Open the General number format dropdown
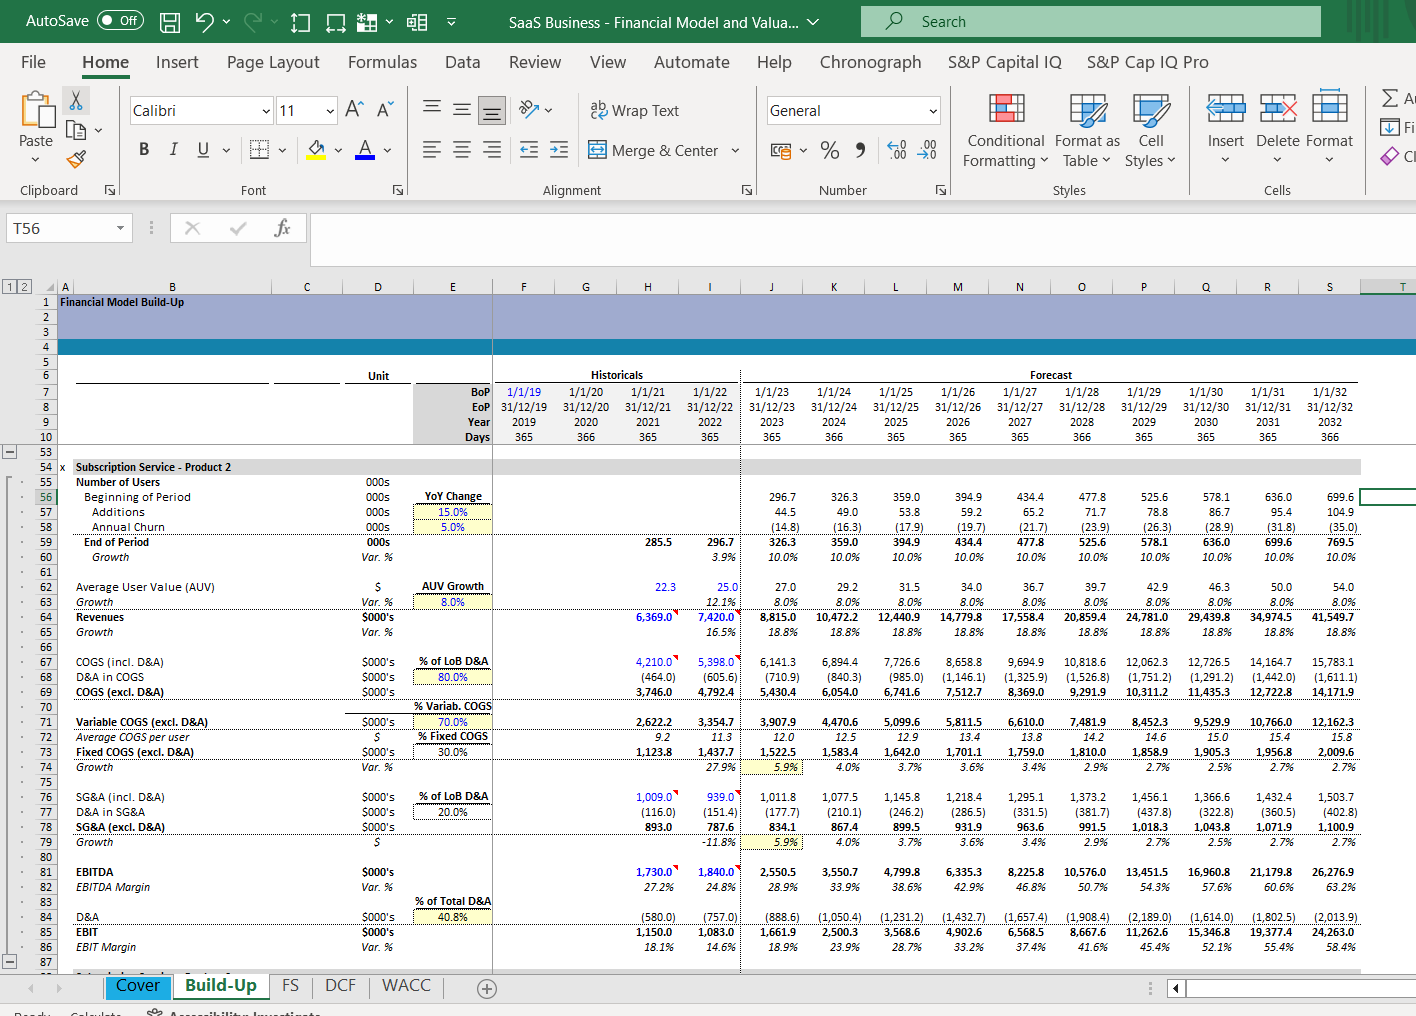1416x1016 pixels. (932, 111)
